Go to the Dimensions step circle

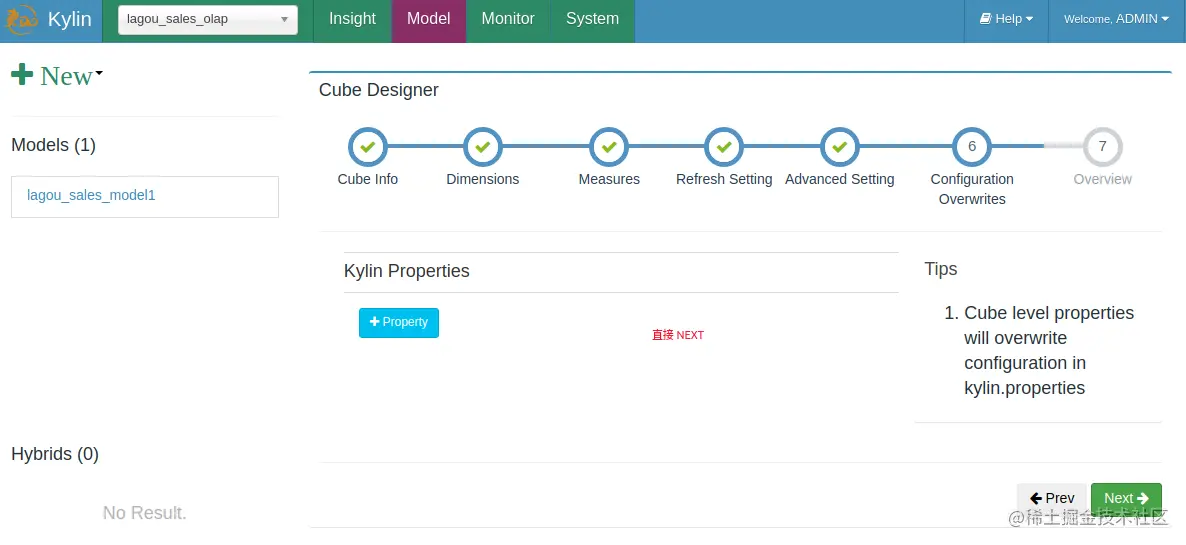(x=483, y=147)
